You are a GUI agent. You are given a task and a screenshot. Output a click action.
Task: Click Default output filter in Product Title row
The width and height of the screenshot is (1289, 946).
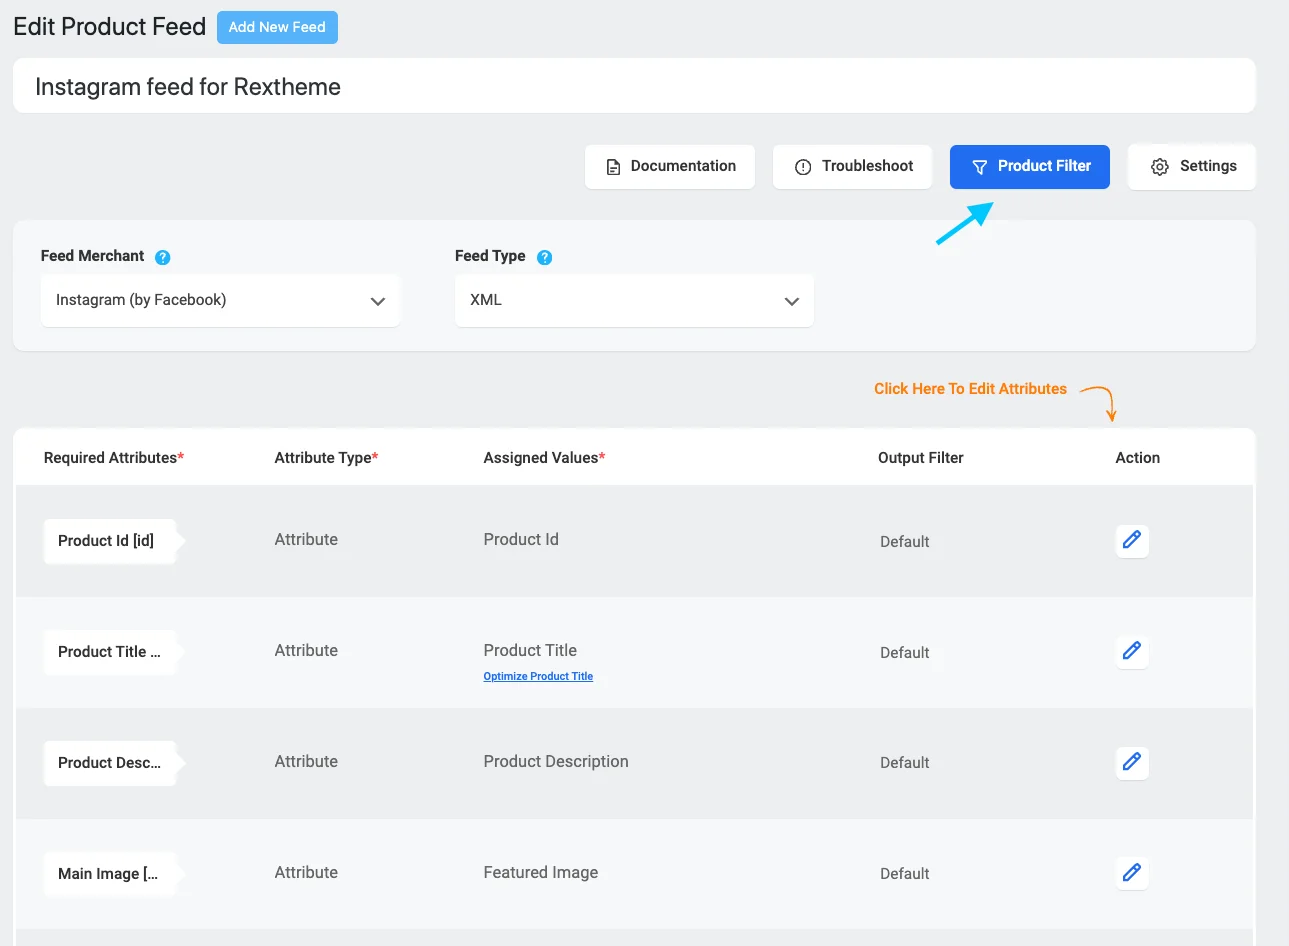[905, 653]
